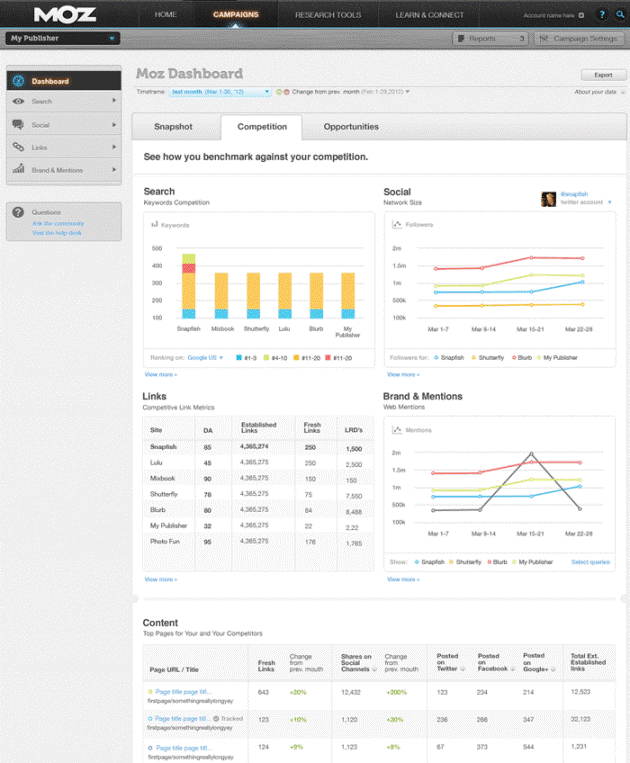The image size is (630, 763).
Task: Click the eye icon beside Search
Action: click(x=18, y=101)
